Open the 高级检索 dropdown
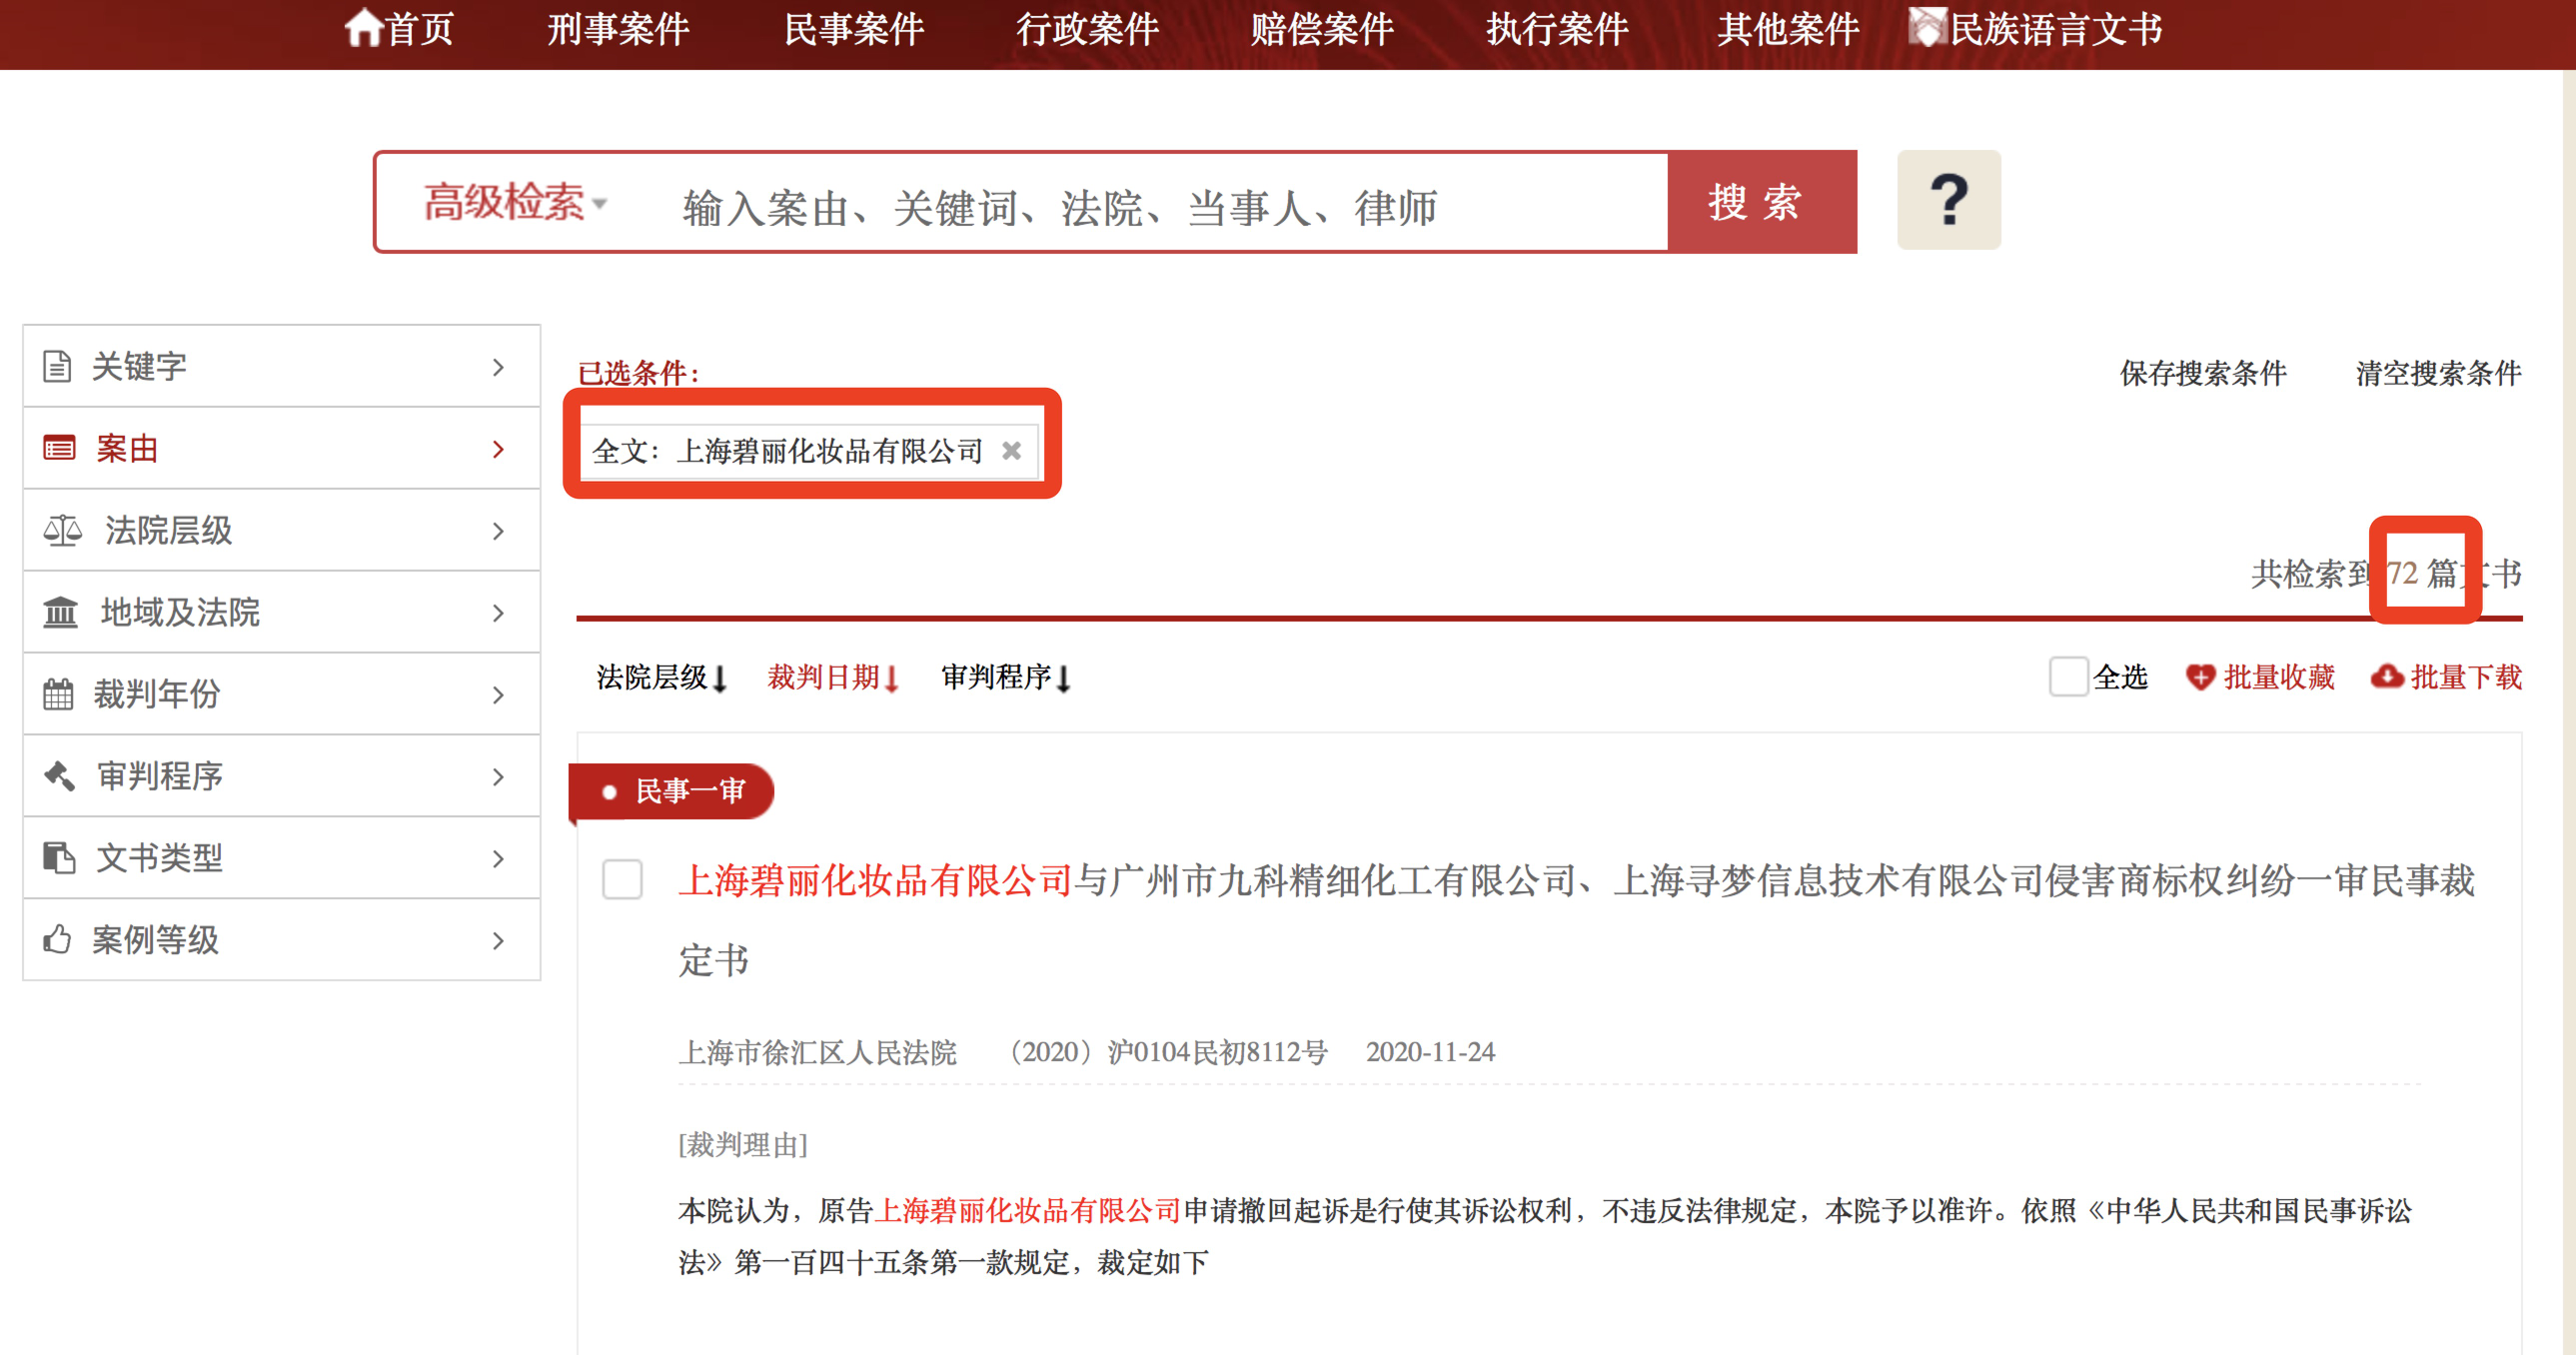The image size is (2576, 1355). tap(514, 203)
